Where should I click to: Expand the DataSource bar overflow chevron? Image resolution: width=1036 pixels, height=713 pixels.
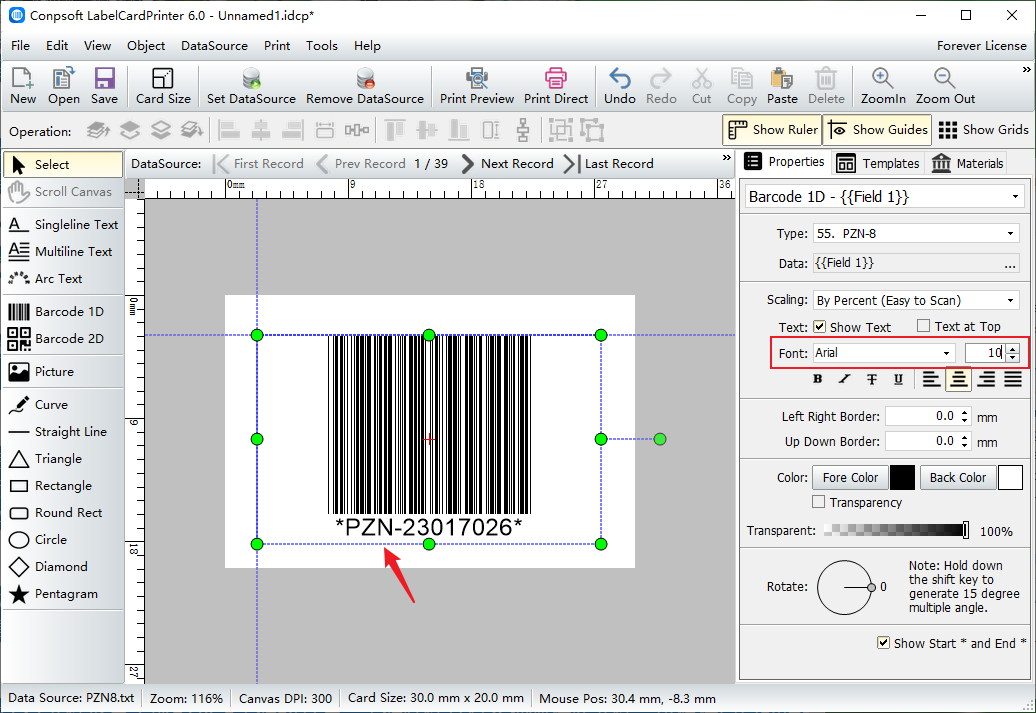click(x=727, y=158)
